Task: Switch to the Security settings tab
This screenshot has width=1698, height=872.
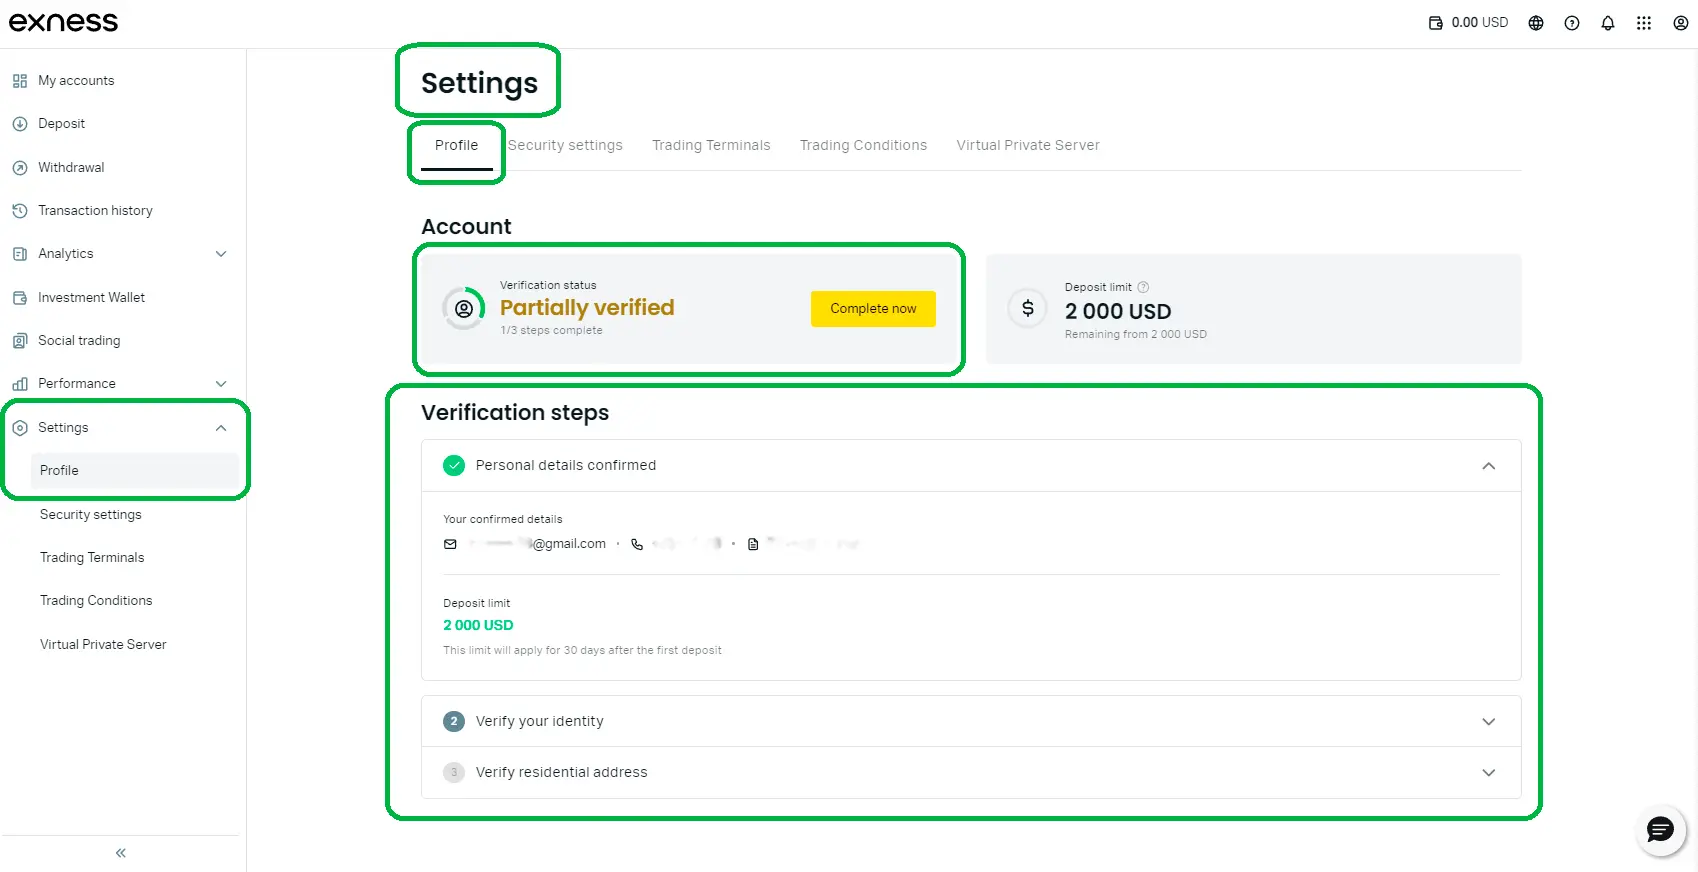Action: (x=566, y=145)
